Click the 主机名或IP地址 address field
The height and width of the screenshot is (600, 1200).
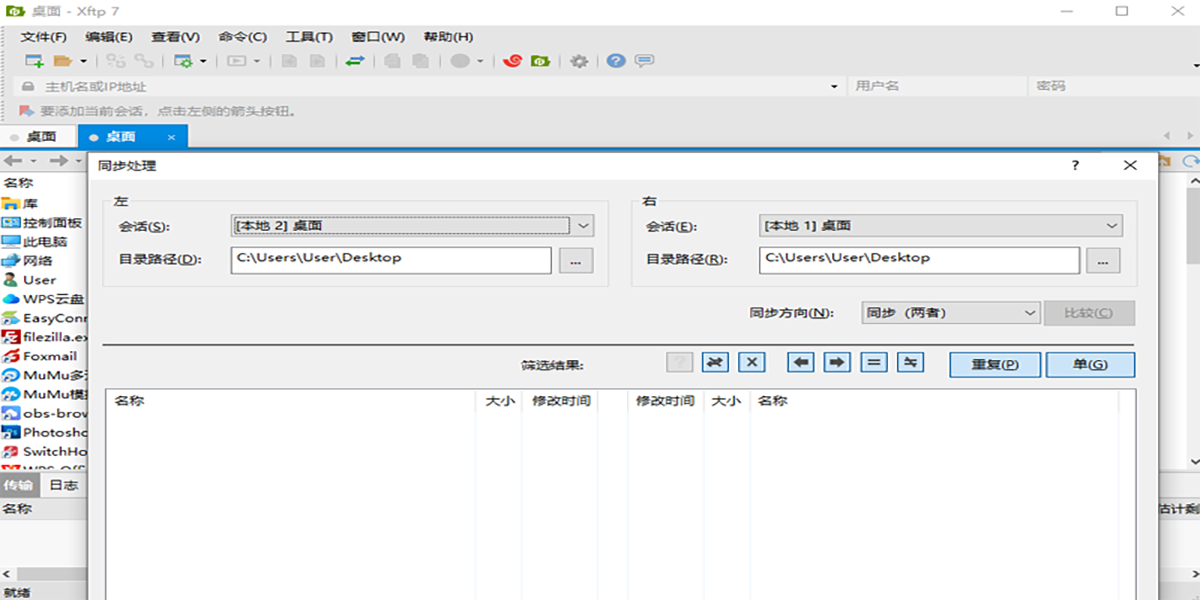430,87
